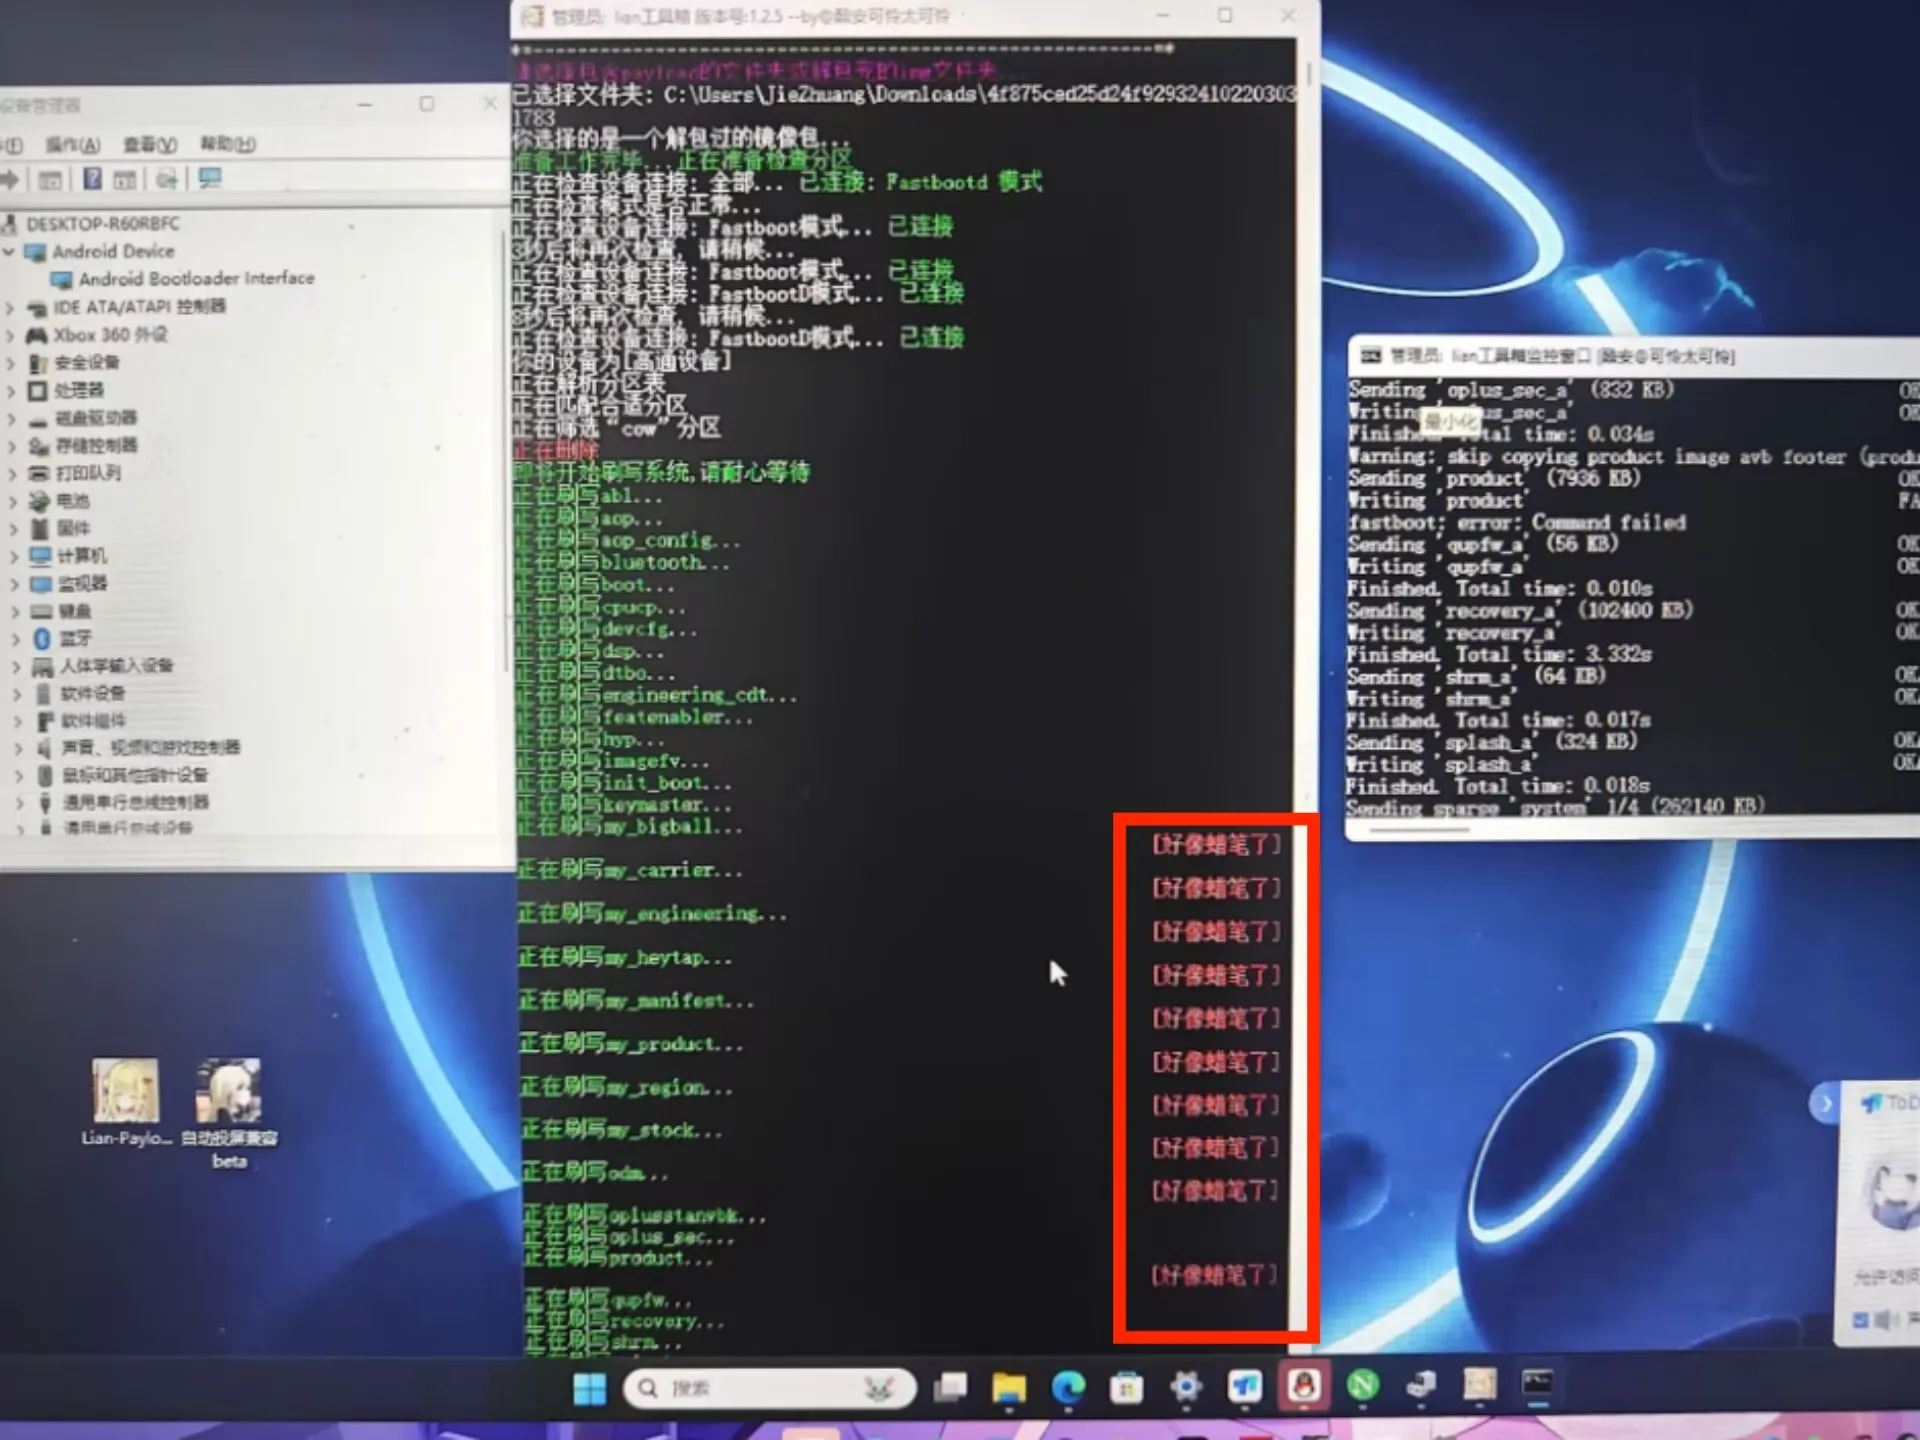Click the forward arrow in Device Manager toolbar
This screenshot has height=1440, width=1920.
tap(9, 179)
